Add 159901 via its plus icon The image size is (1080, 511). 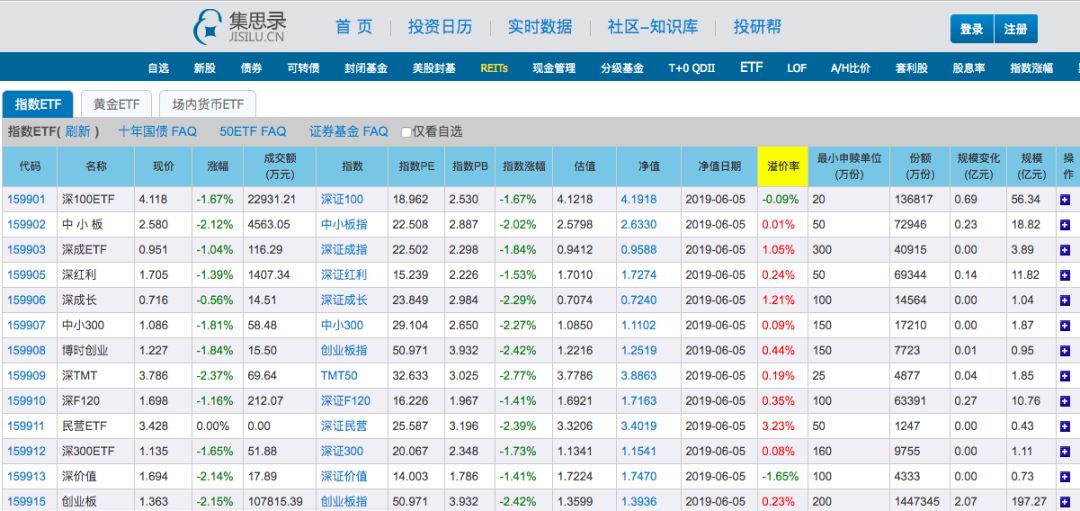1065,200
